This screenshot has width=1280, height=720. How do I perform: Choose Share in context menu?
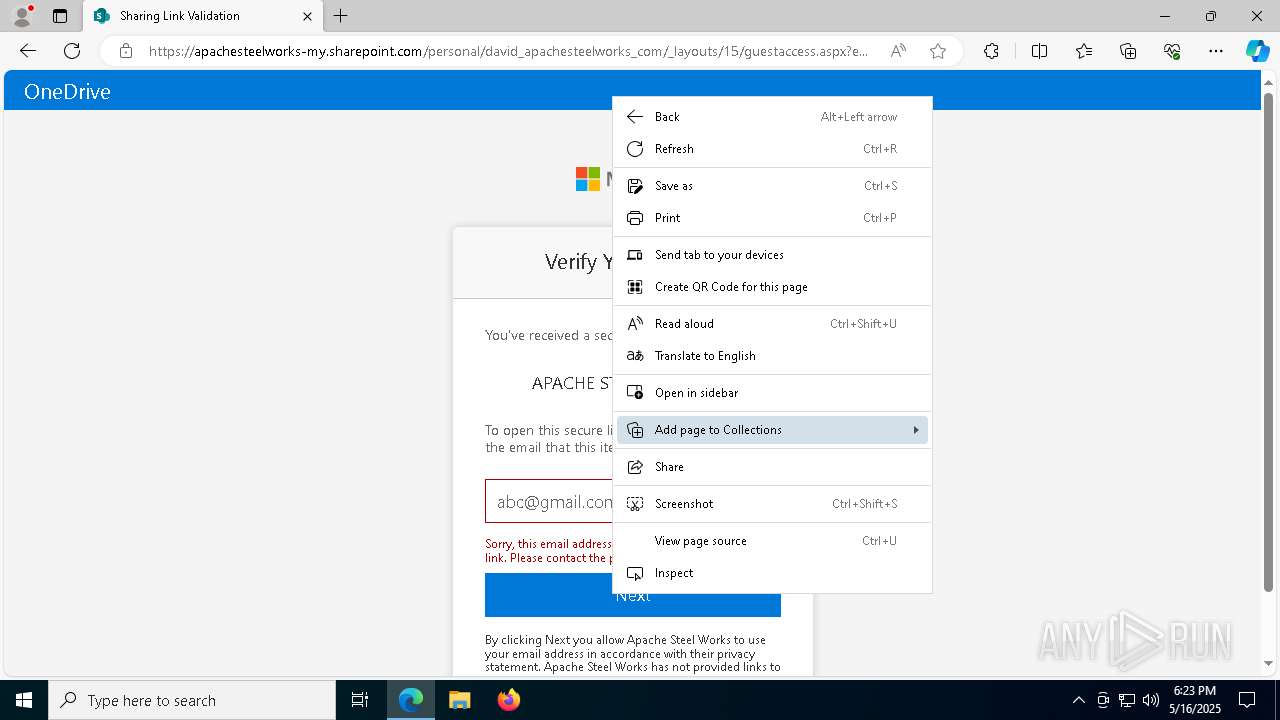tap(772, 467)
